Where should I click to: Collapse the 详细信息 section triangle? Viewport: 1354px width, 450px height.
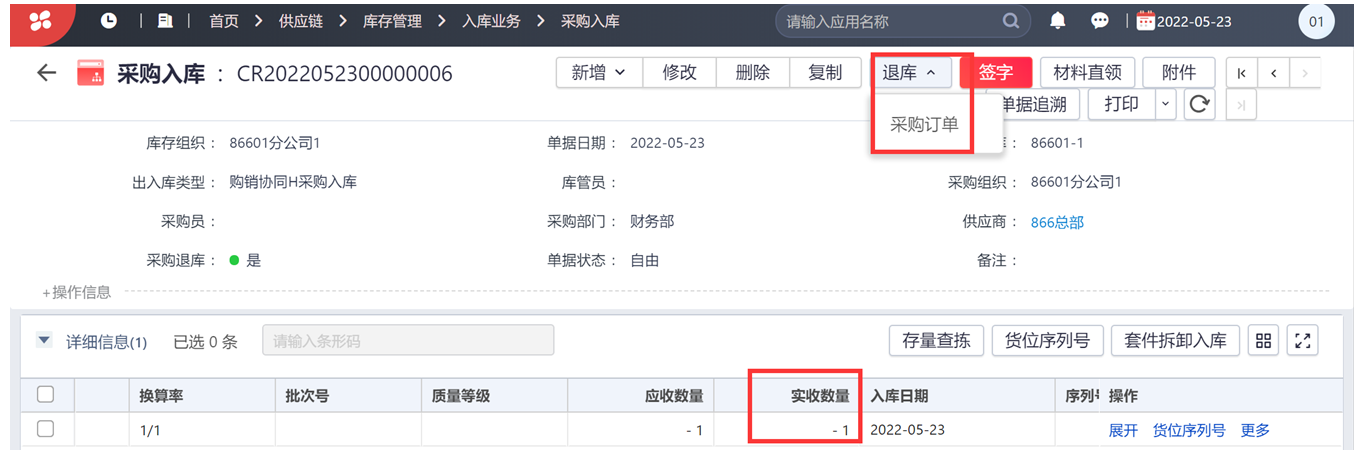(44, 341)
